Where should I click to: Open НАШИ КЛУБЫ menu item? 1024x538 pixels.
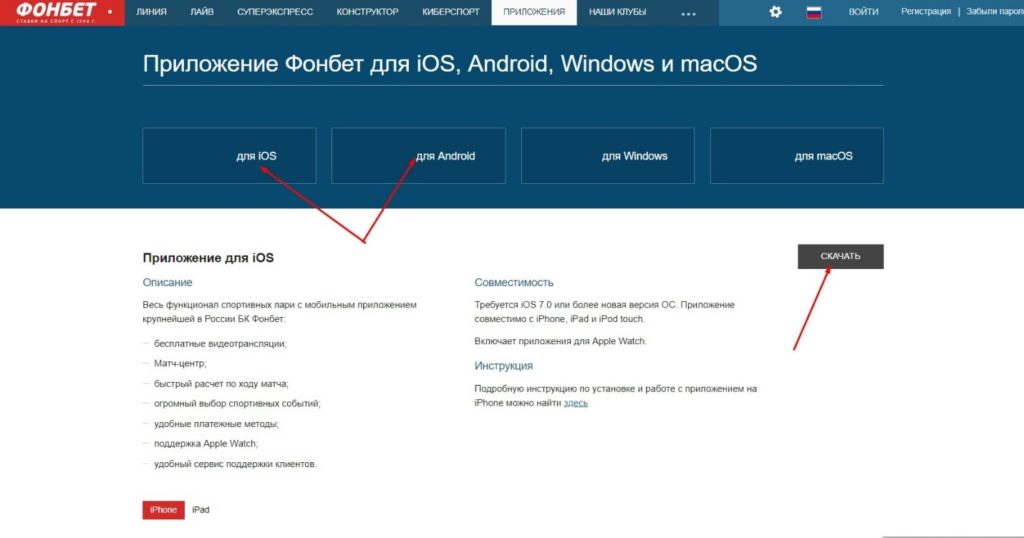click(x=617, y=12)
